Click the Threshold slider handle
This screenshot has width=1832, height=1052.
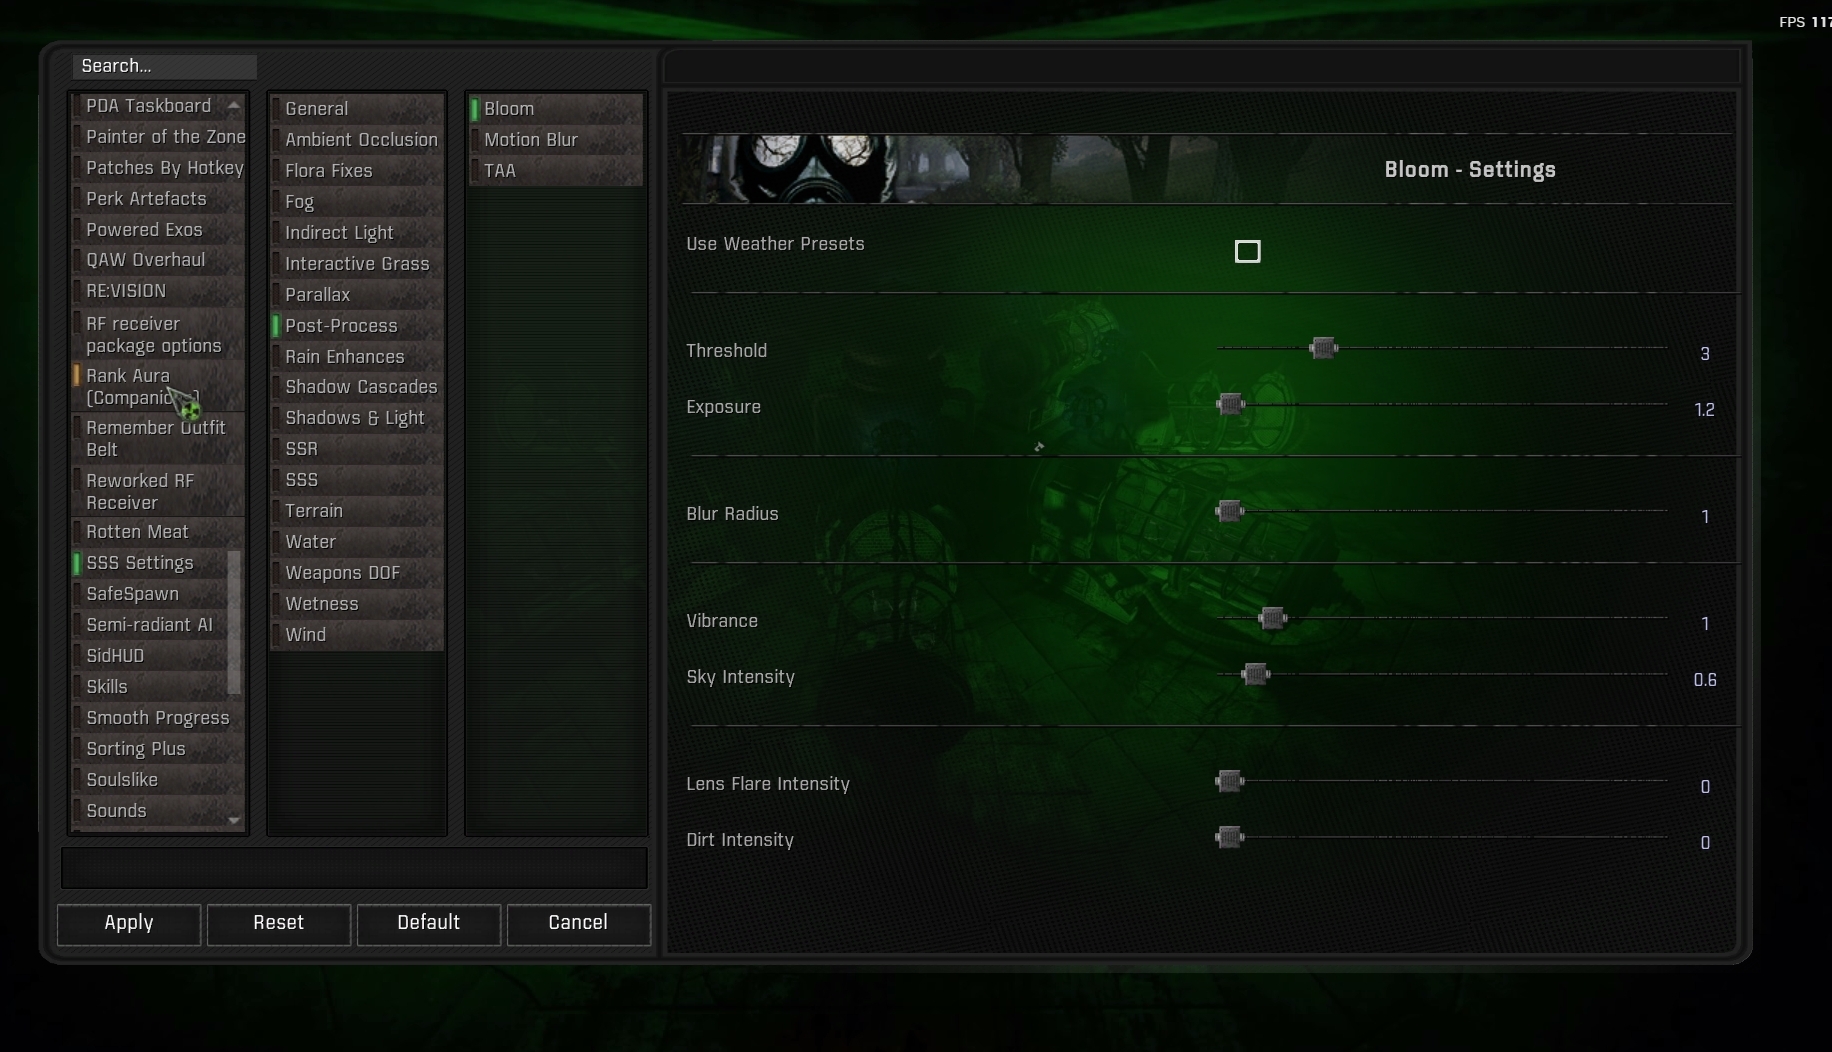pos(1323,348)
